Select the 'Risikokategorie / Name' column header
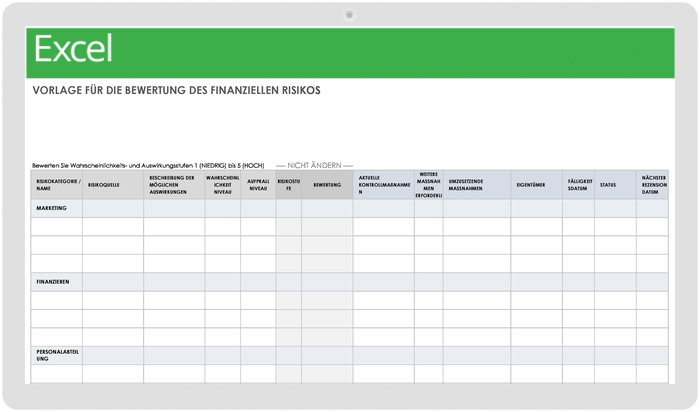 pos(57,185)
